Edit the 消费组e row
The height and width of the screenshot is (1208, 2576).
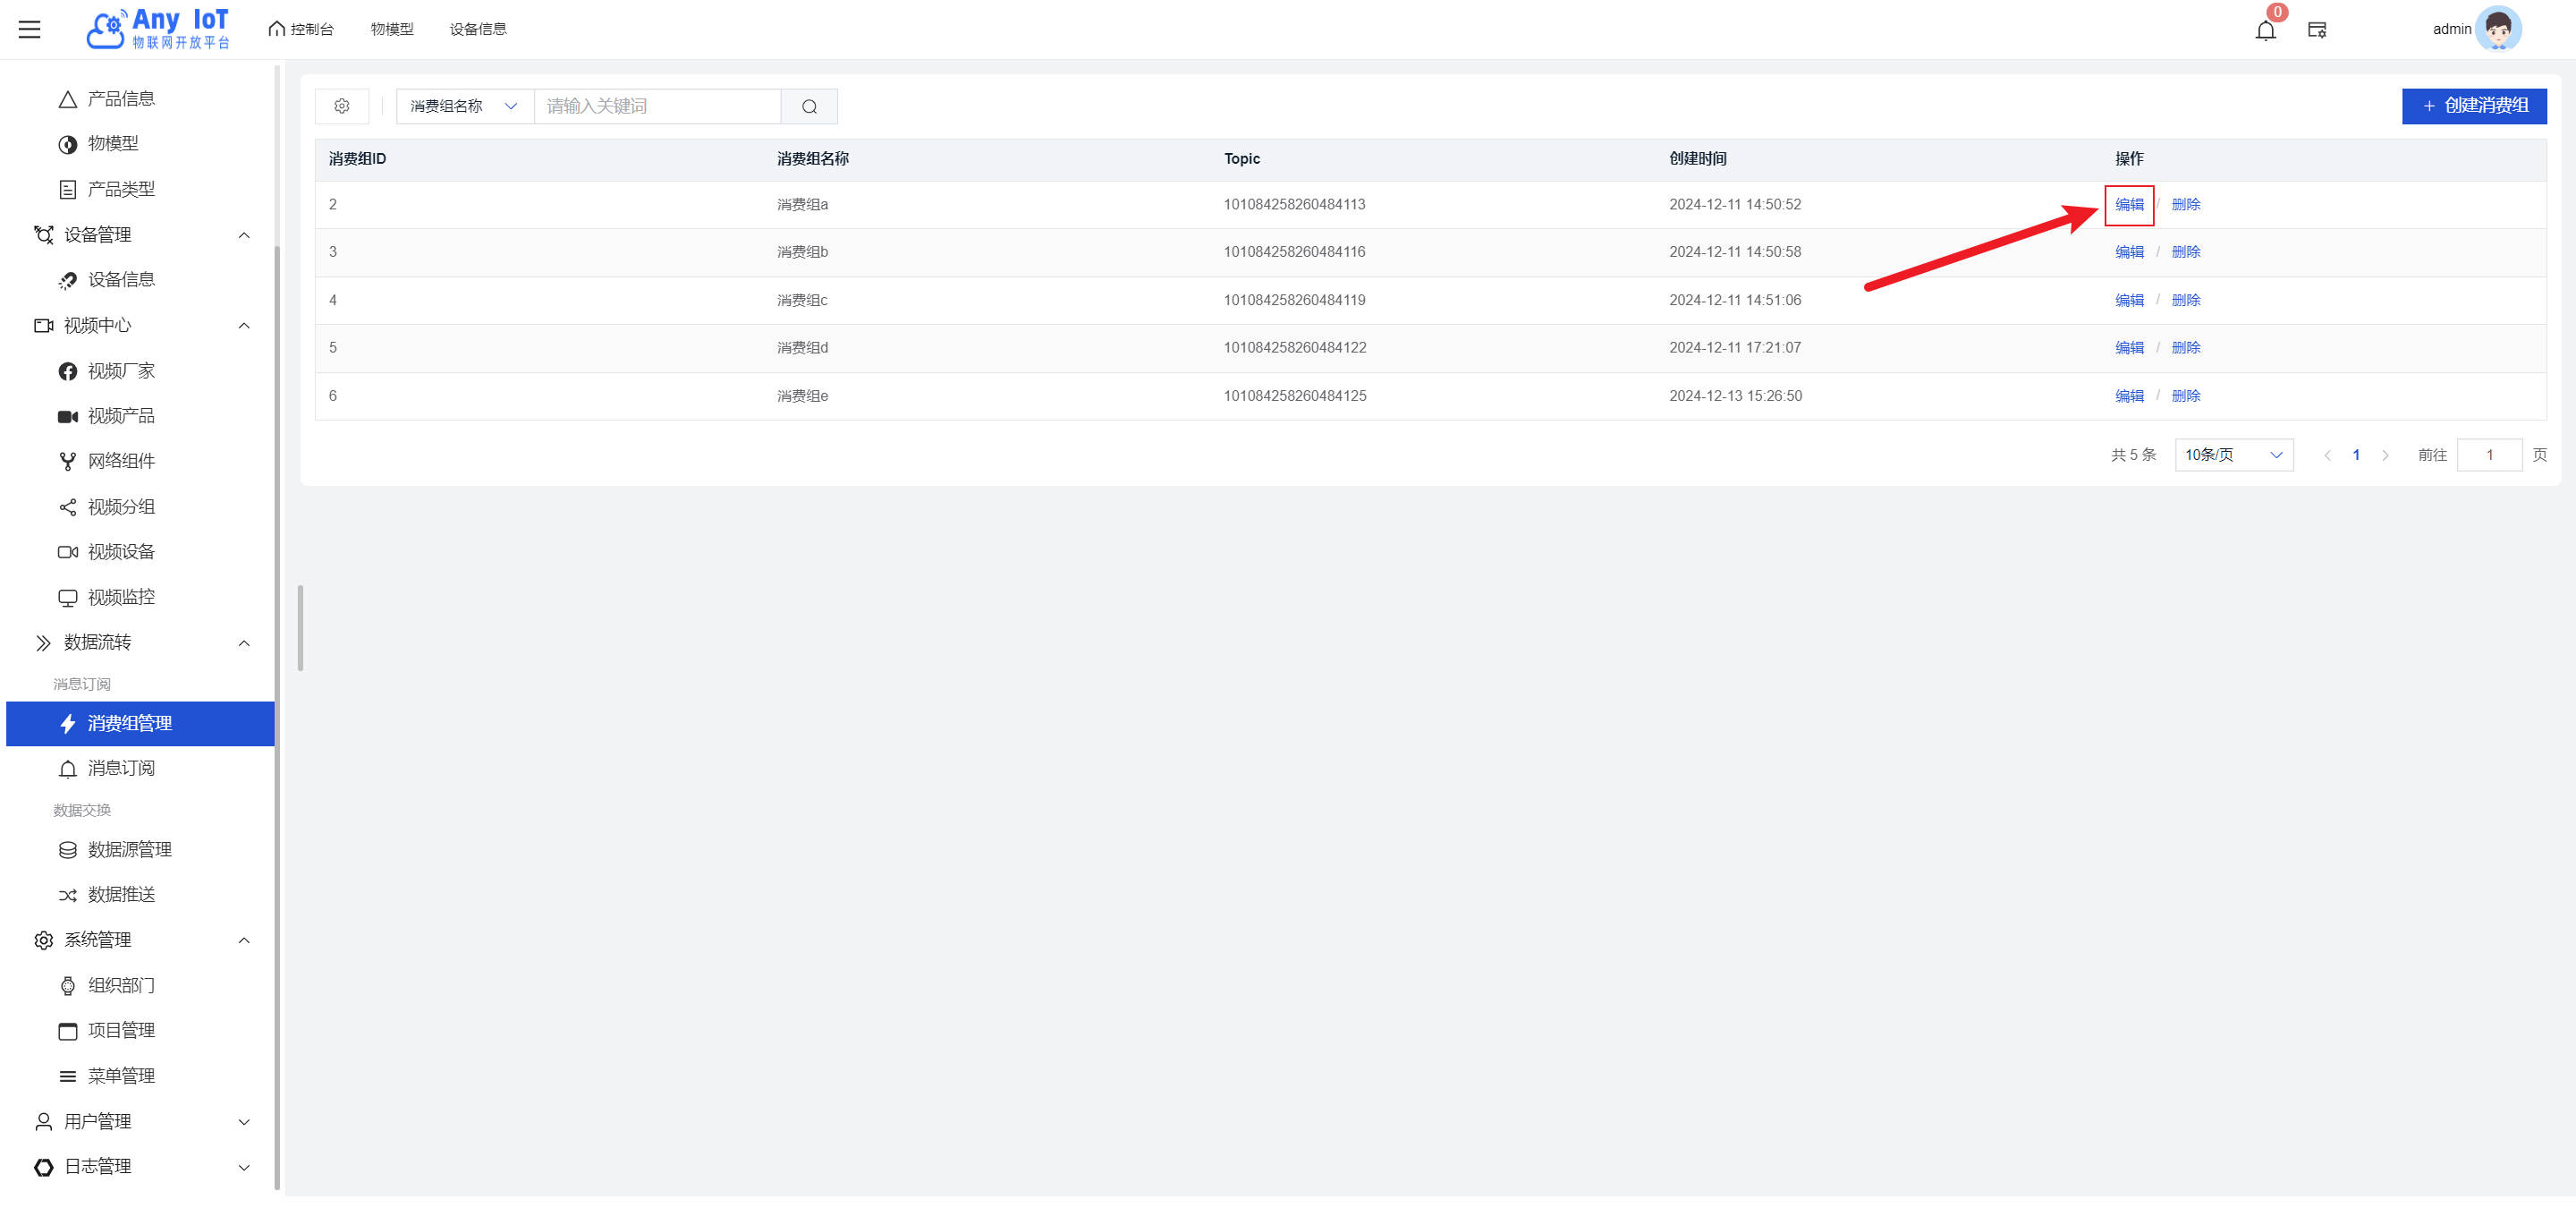point(2129,396)
